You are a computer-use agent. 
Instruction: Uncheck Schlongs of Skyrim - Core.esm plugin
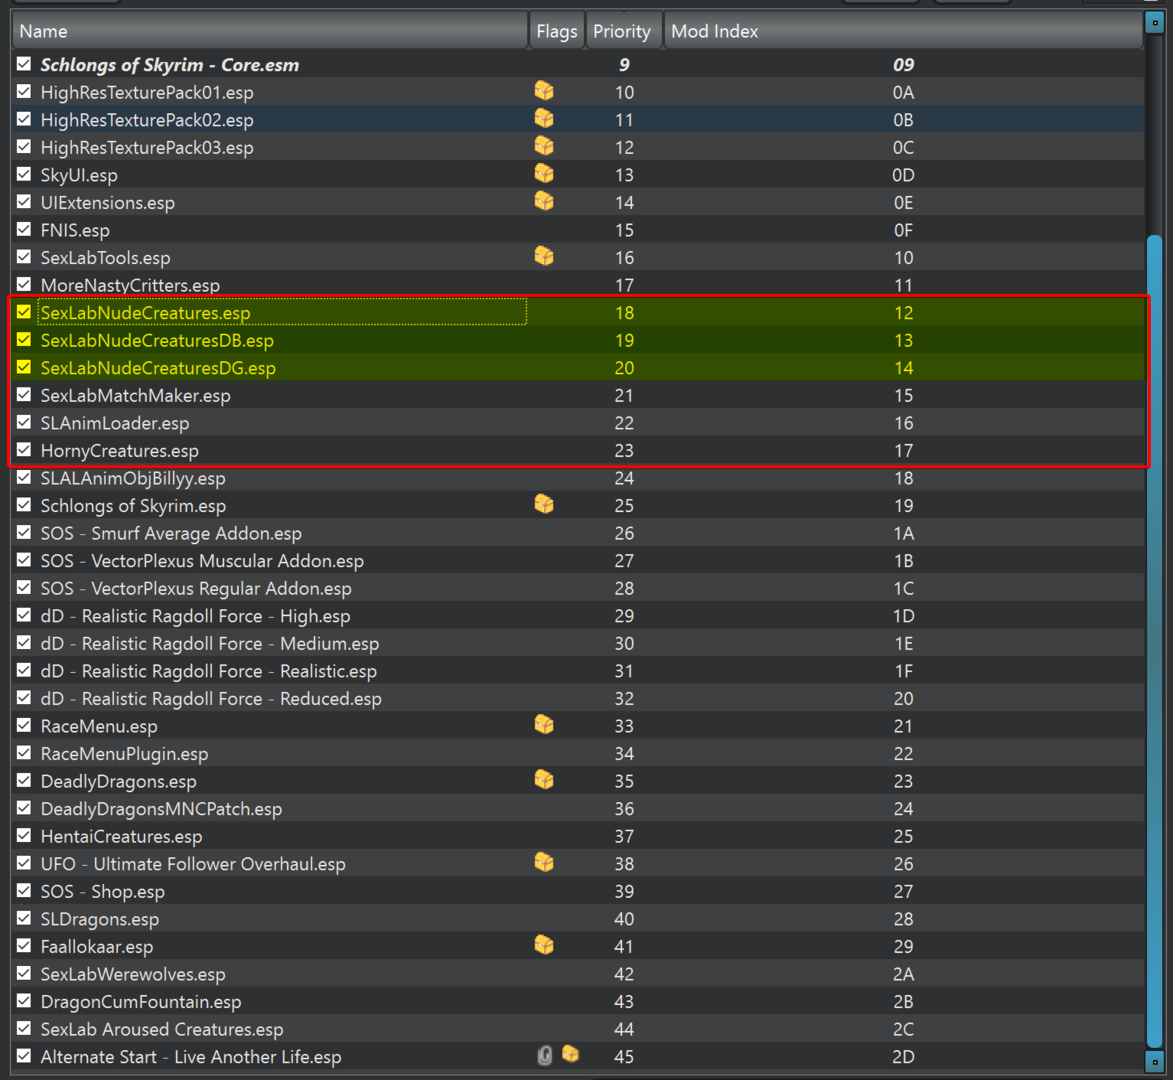pos(24,64)
